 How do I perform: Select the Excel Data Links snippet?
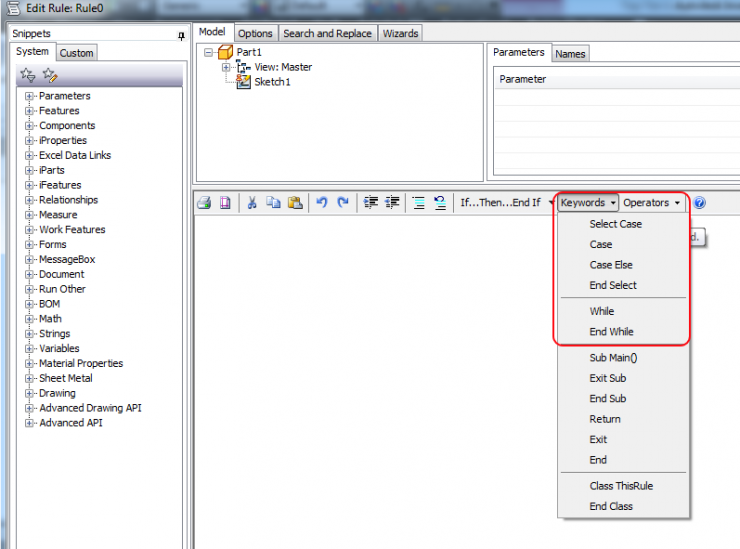[x=75, y=155]
